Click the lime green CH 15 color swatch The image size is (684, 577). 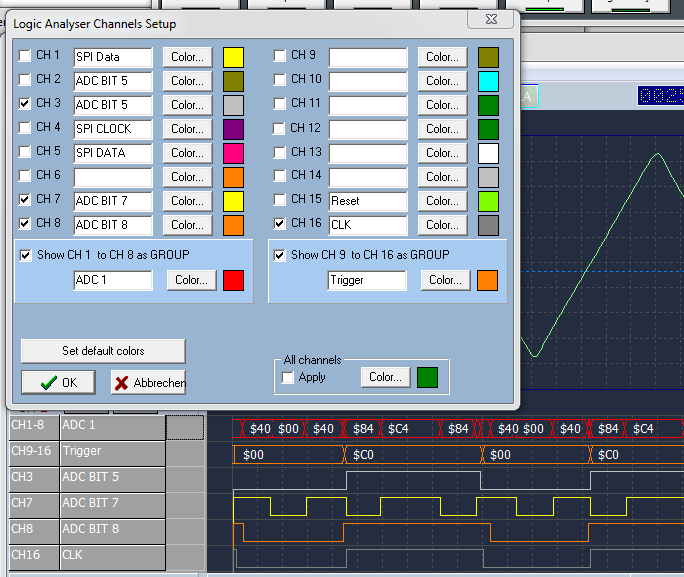click(489, 201)
